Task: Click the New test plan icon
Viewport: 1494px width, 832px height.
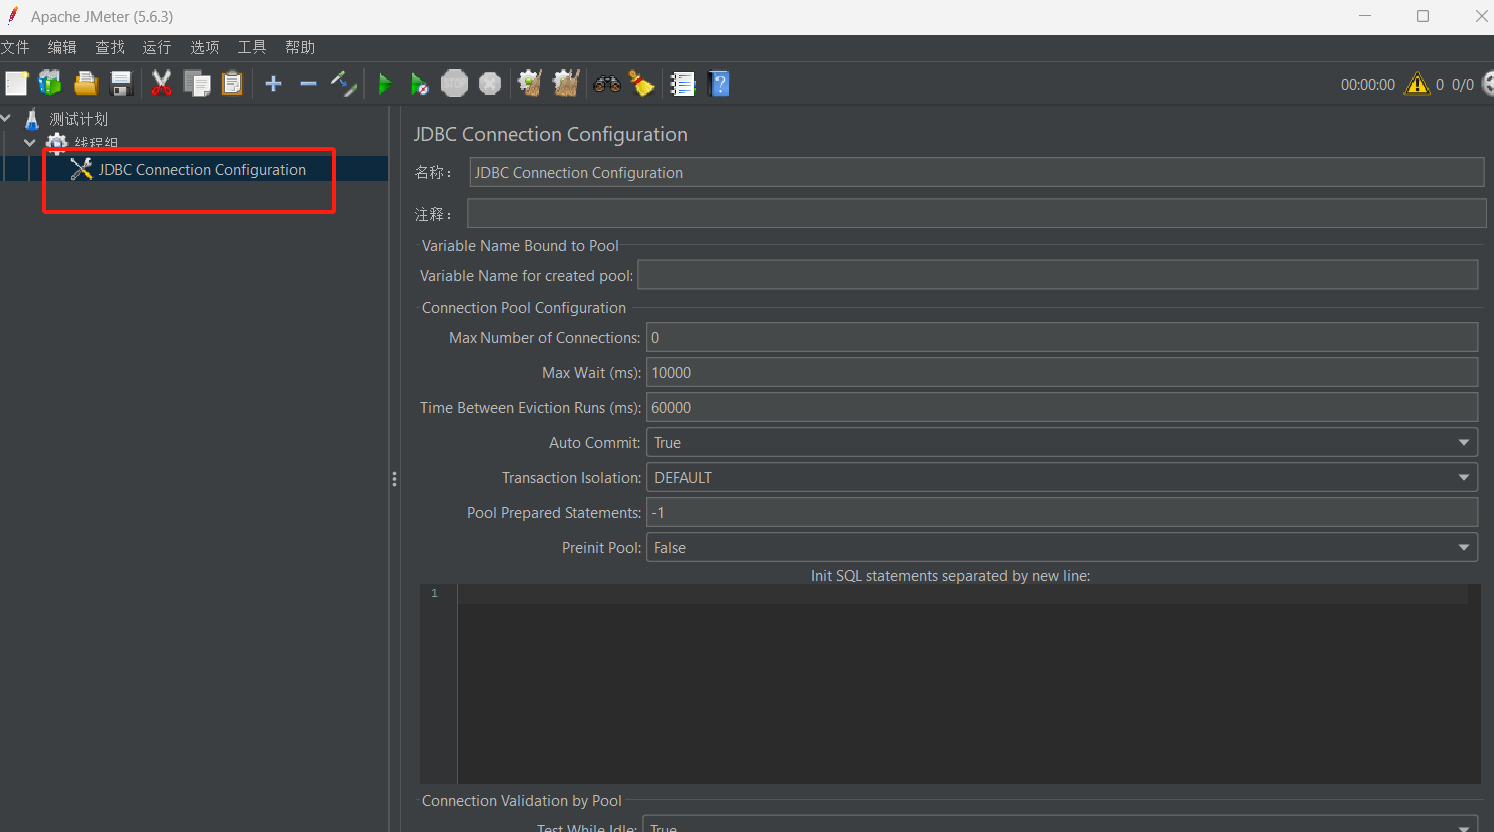Action: tap(17, 84)
